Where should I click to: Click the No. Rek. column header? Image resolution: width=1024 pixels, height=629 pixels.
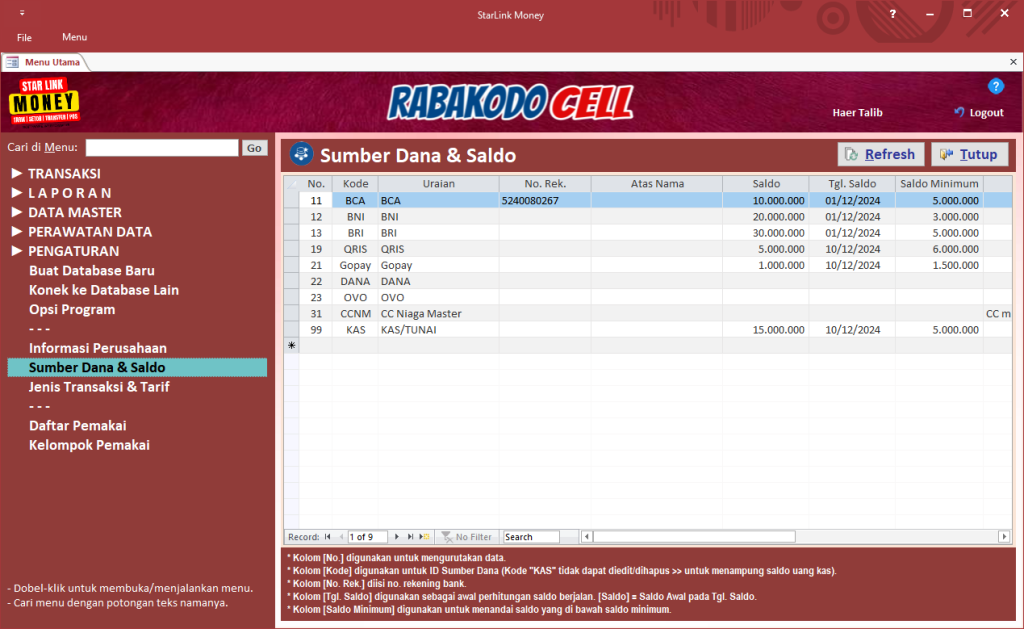point(545,184)
